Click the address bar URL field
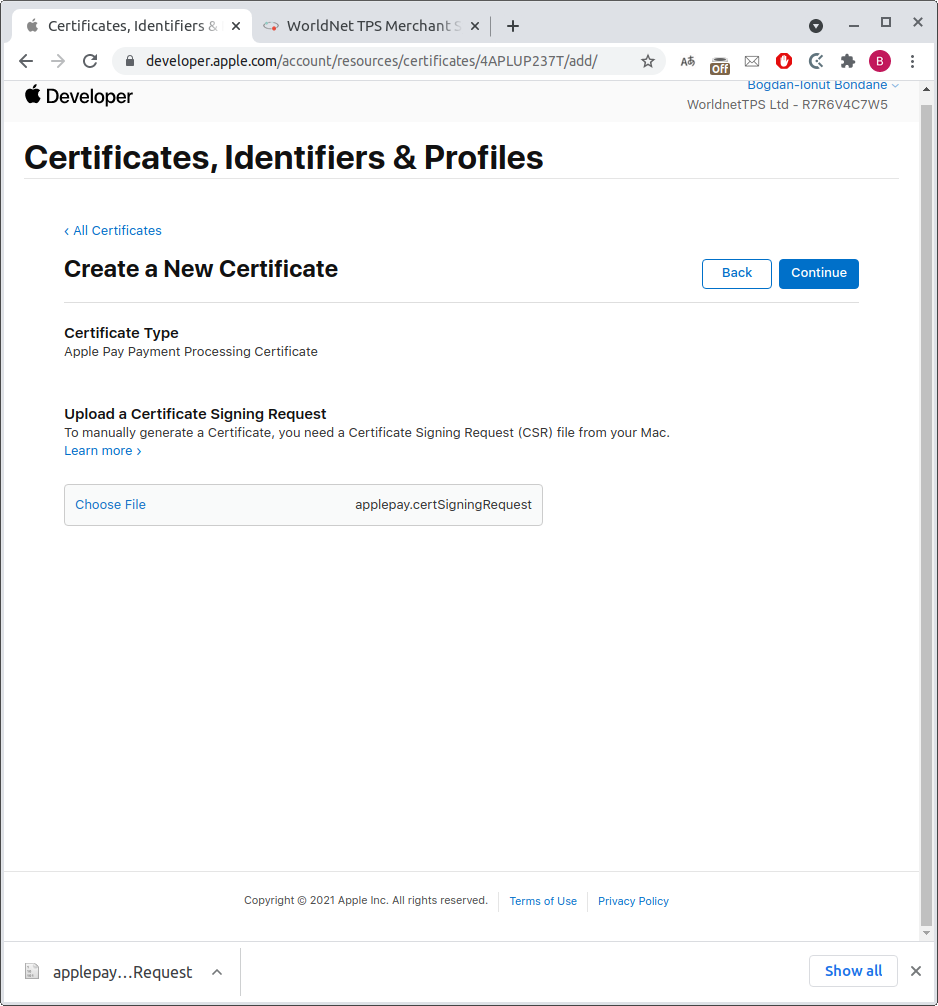The width and height of the screenshot is (938, 1006). click(380, 61)
